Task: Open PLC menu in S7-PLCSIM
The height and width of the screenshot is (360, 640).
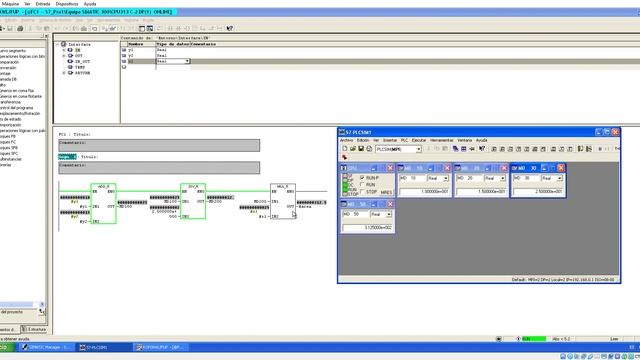Action: point(404,140)
